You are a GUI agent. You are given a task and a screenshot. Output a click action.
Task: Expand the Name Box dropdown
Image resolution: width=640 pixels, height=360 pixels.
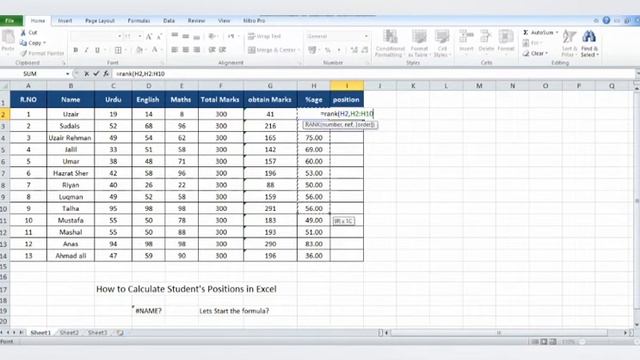[x=67, y=74]
